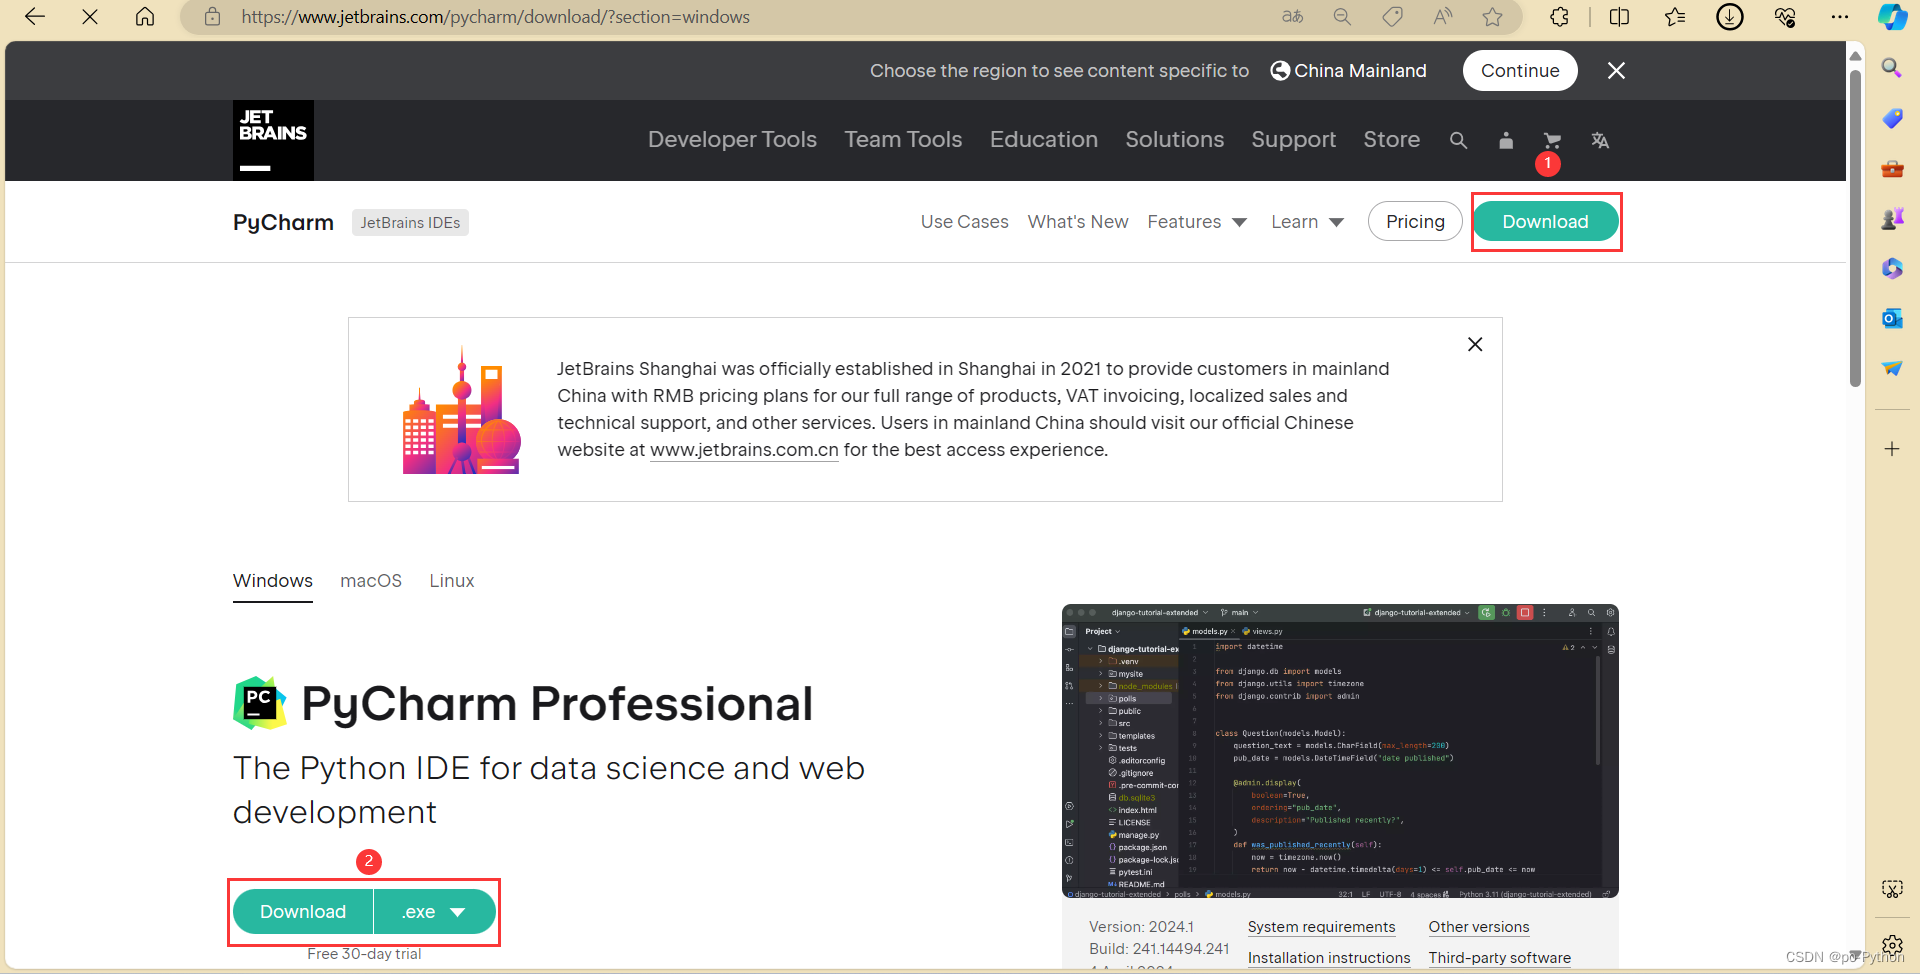Screen dimensions: 1920x974
Task: Open JetBrains site search icon
Action: click(1458, 140)
